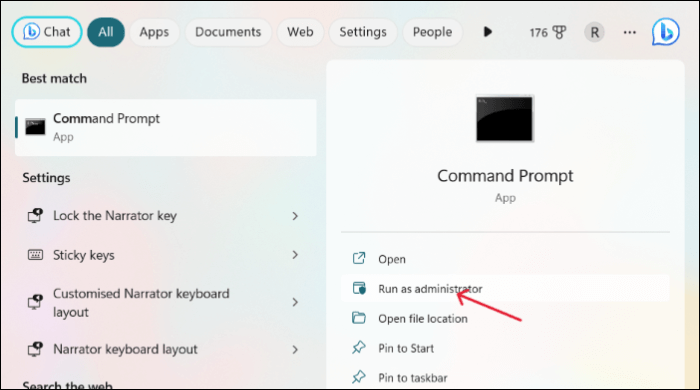Click the Open file location folder icon

359,318
